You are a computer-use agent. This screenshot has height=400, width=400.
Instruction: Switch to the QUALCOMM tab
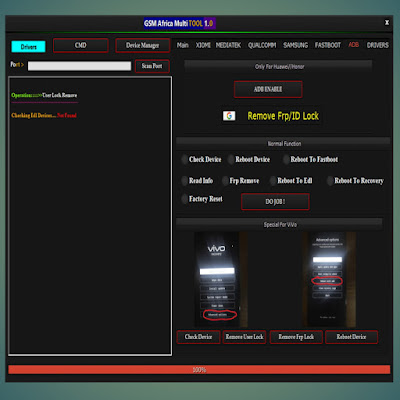tap(262, 45)
